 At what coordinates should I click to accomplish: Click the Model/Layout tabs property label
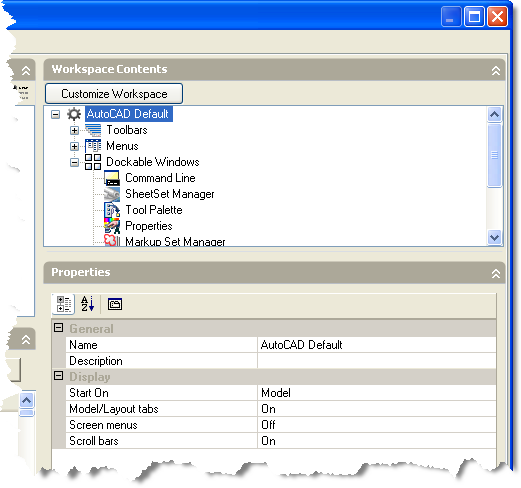pyautogui.click(x=114, y=409)
